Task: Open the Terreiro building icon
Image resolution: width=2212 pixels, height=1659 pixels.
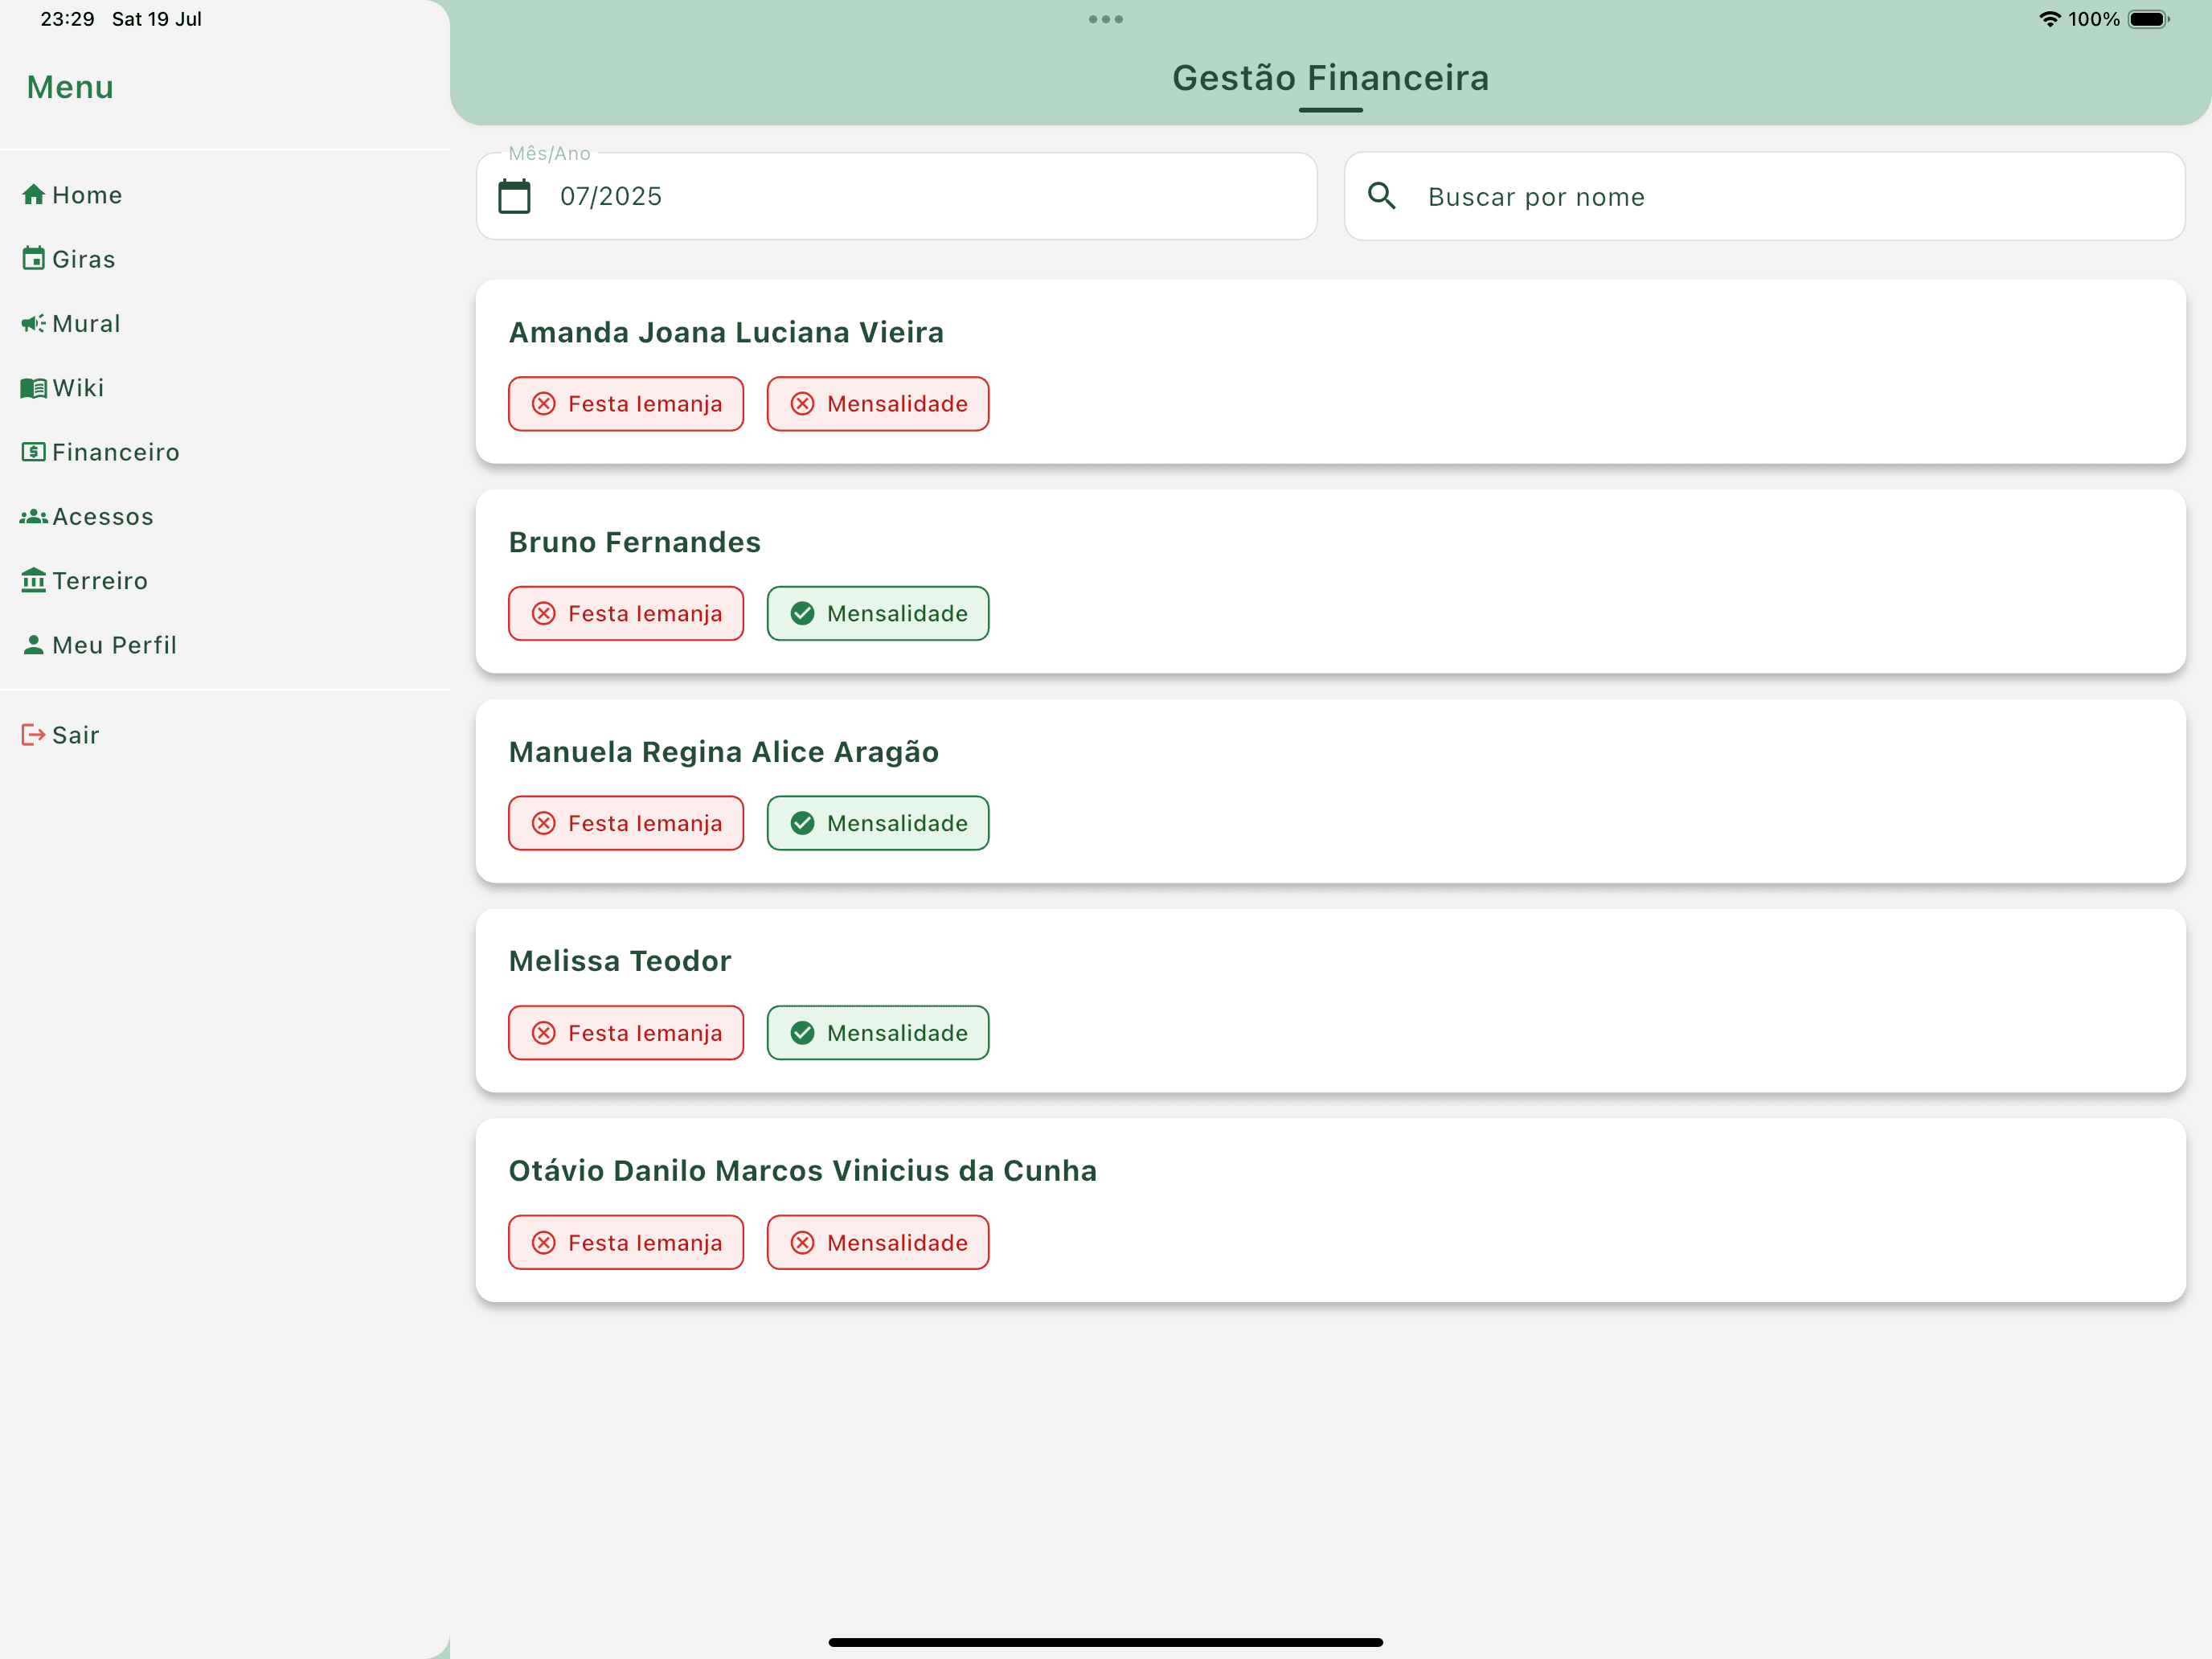Action: click(x=33, y=580)
